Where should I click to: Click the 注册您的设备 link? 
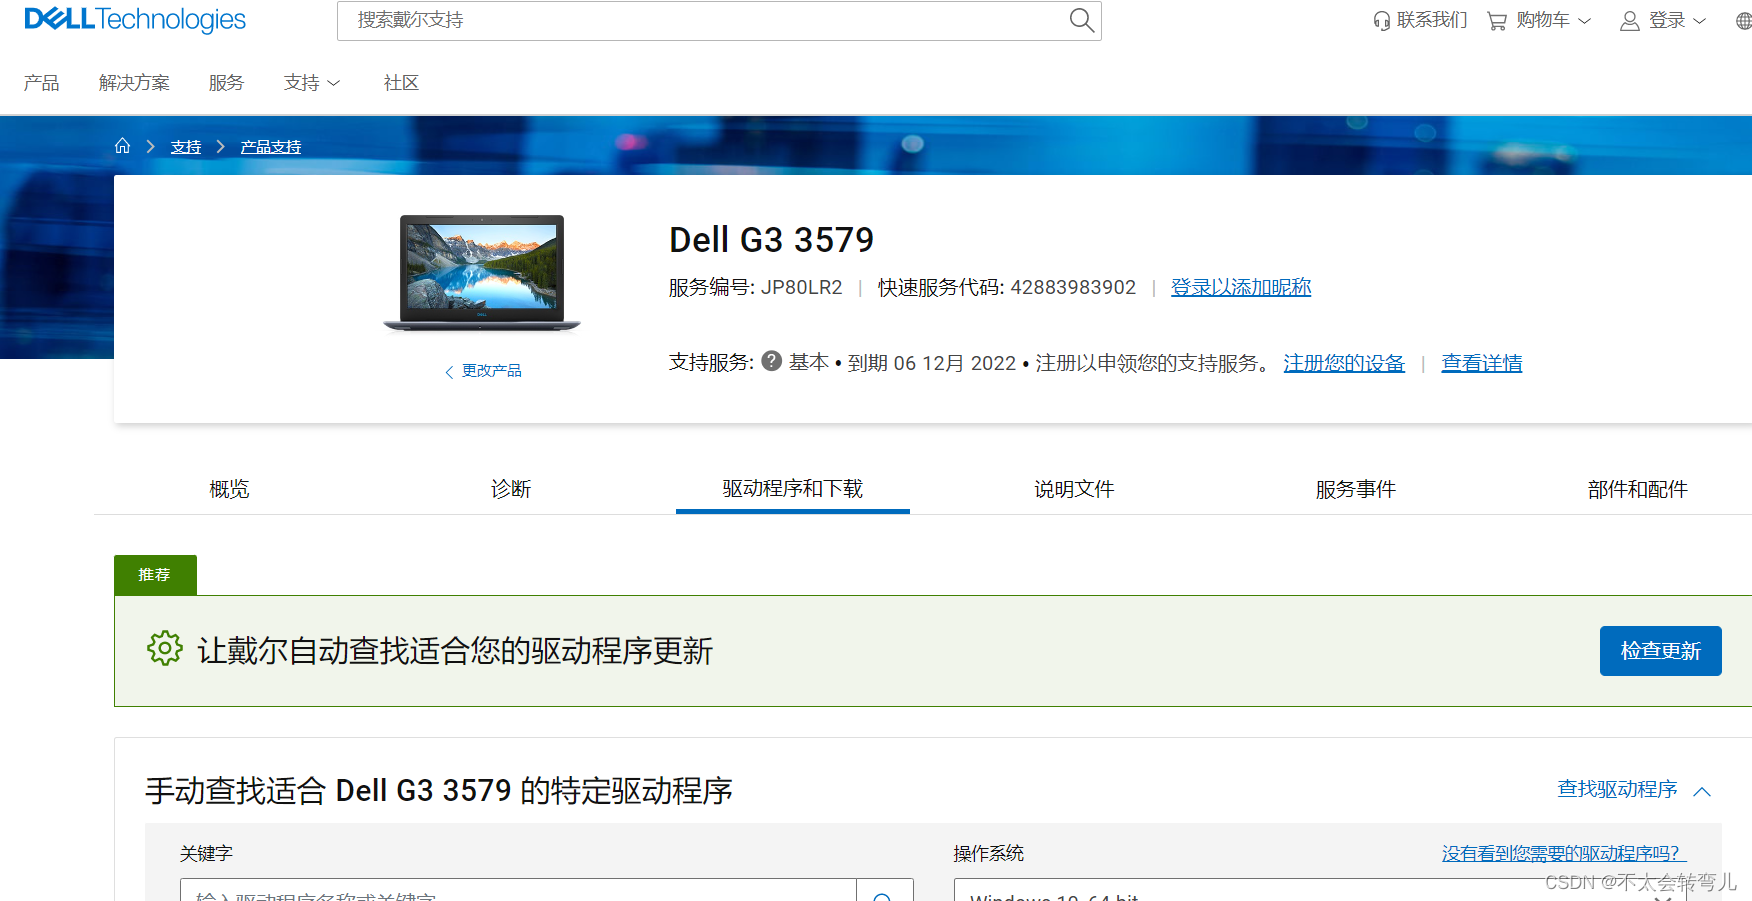1344,363
